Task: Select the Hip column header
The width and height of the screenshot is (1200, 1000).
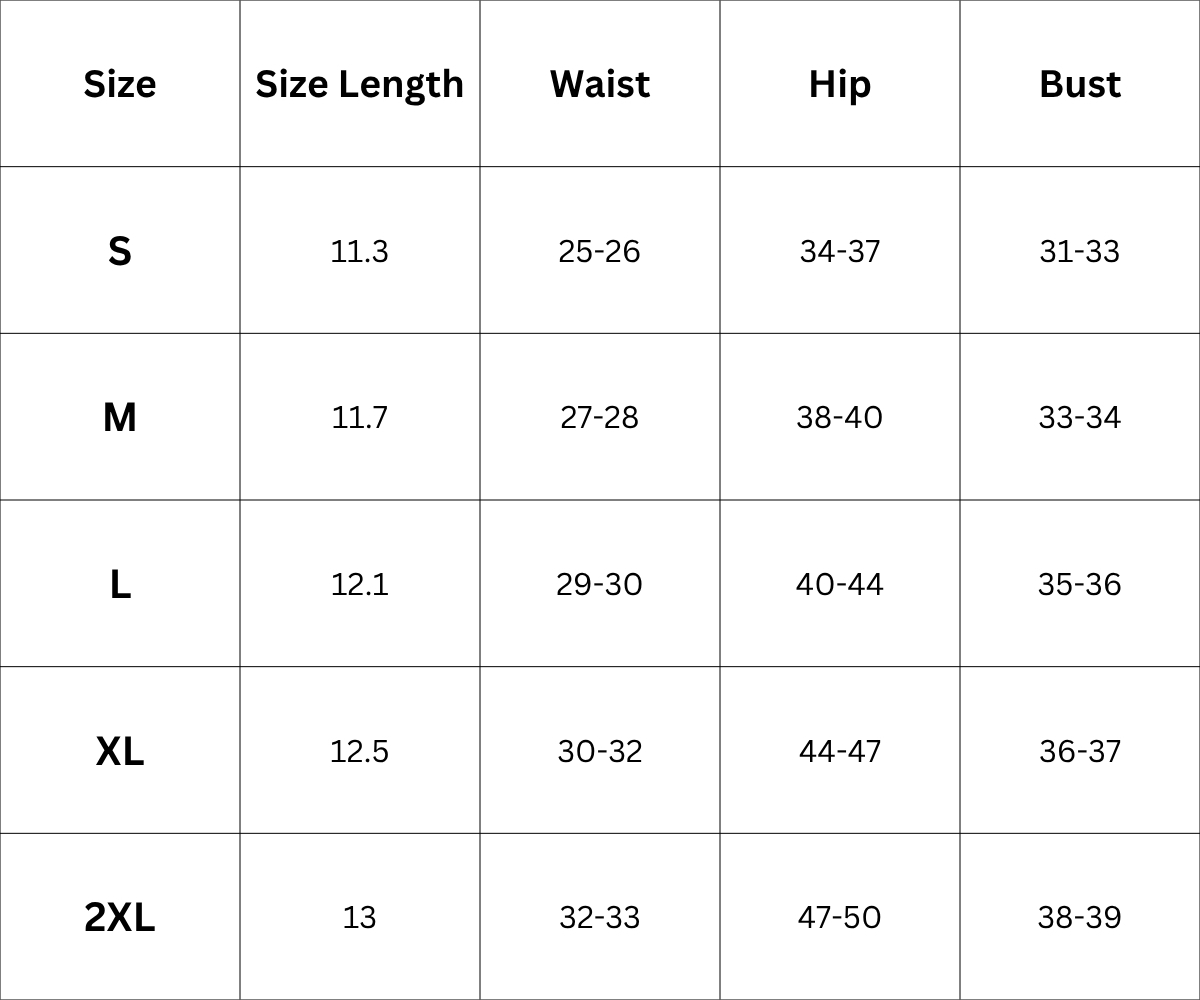Action: tap(839, 84)
